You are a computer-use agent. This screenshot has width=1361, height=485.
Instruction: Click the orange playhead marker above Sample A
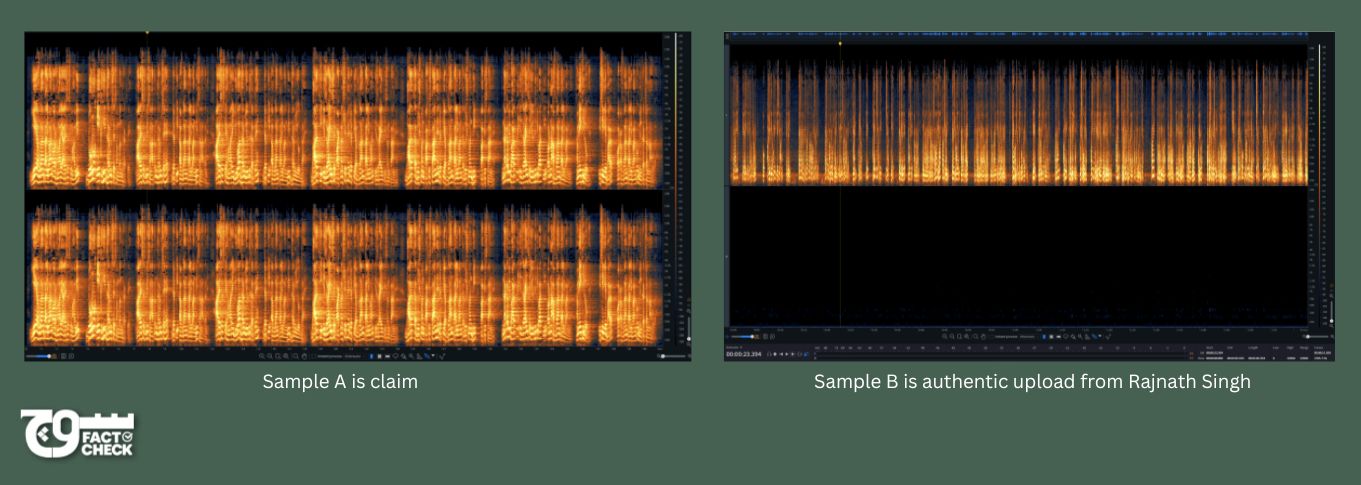[x=147, y=32]
